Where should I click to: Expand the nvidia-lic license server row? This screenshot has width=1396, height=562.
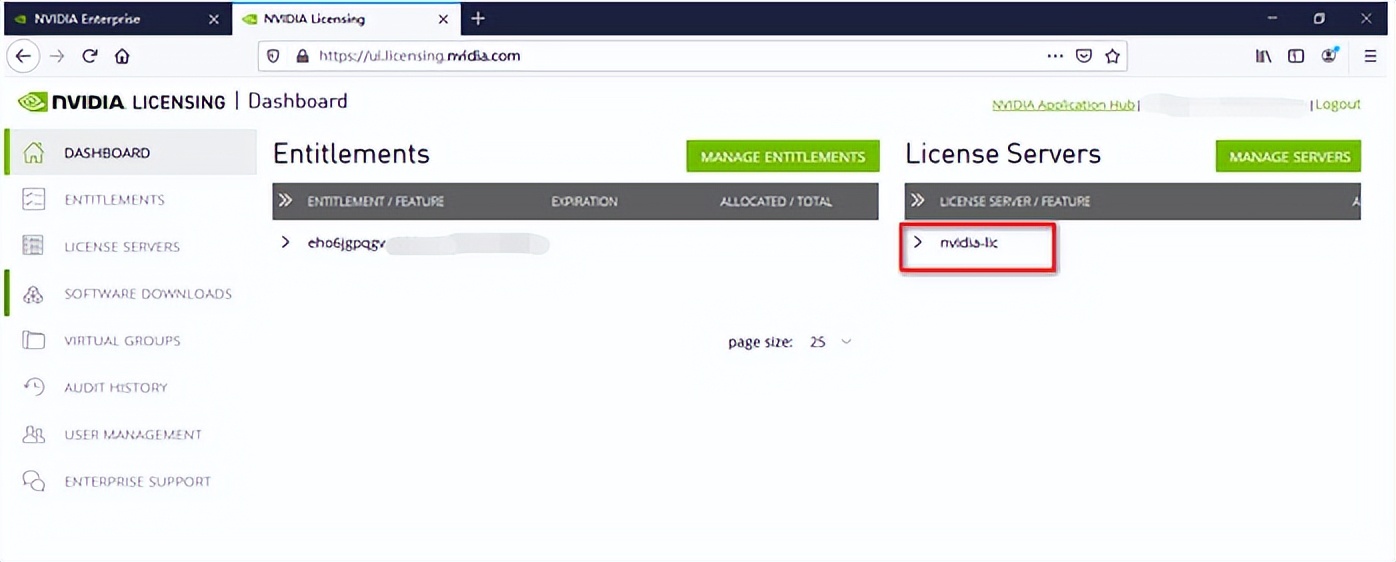pos(918,243)
